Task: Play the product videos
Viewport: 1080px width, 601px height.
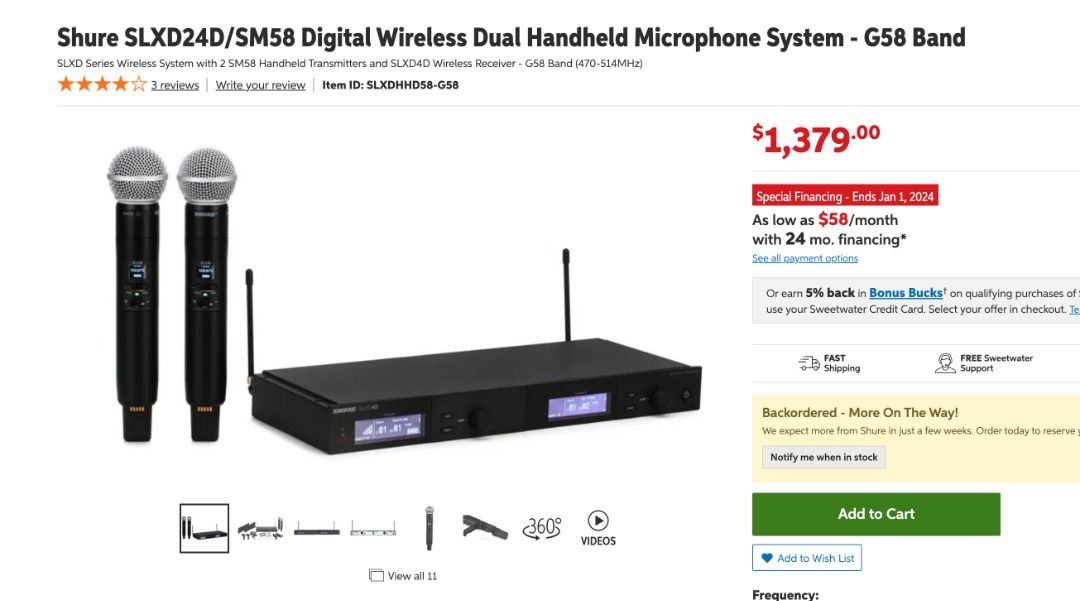Action: (598, 528)
